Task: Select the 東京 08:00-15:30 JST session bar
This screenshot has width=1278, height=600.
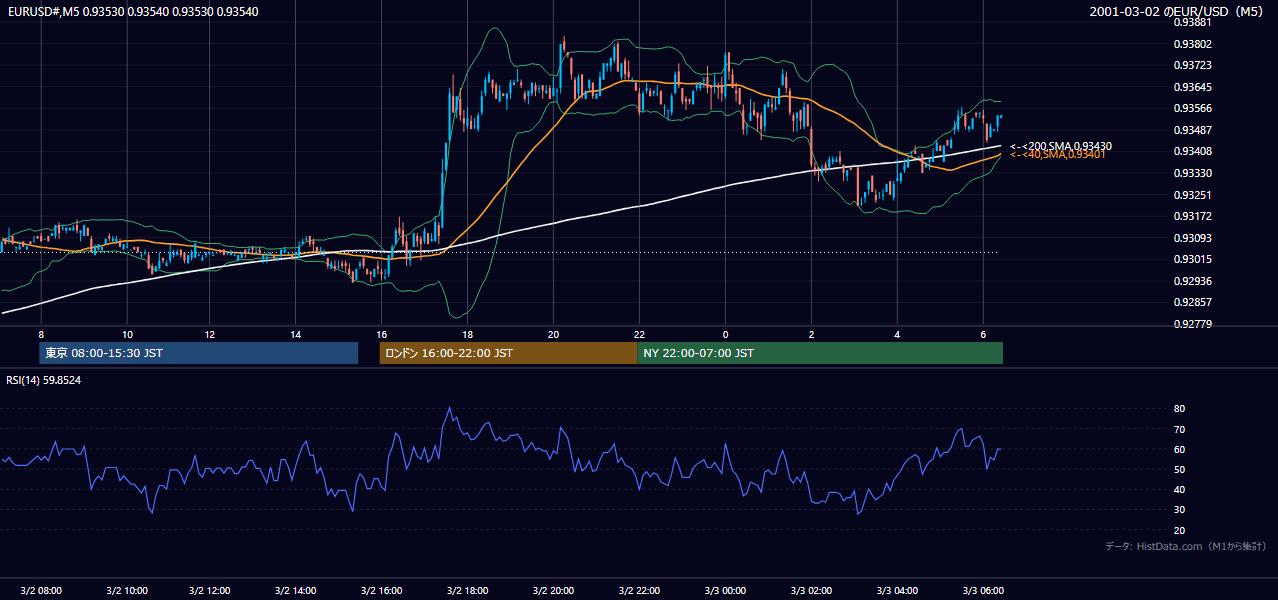Action: point(199,353)
